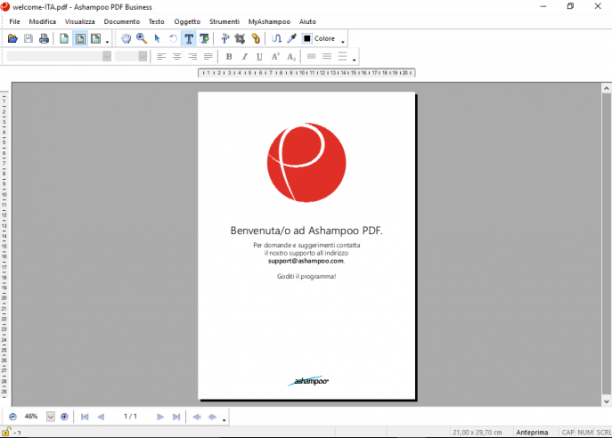Open the File menu
This screenshot has height=438, width=612.
click(14, 21)
